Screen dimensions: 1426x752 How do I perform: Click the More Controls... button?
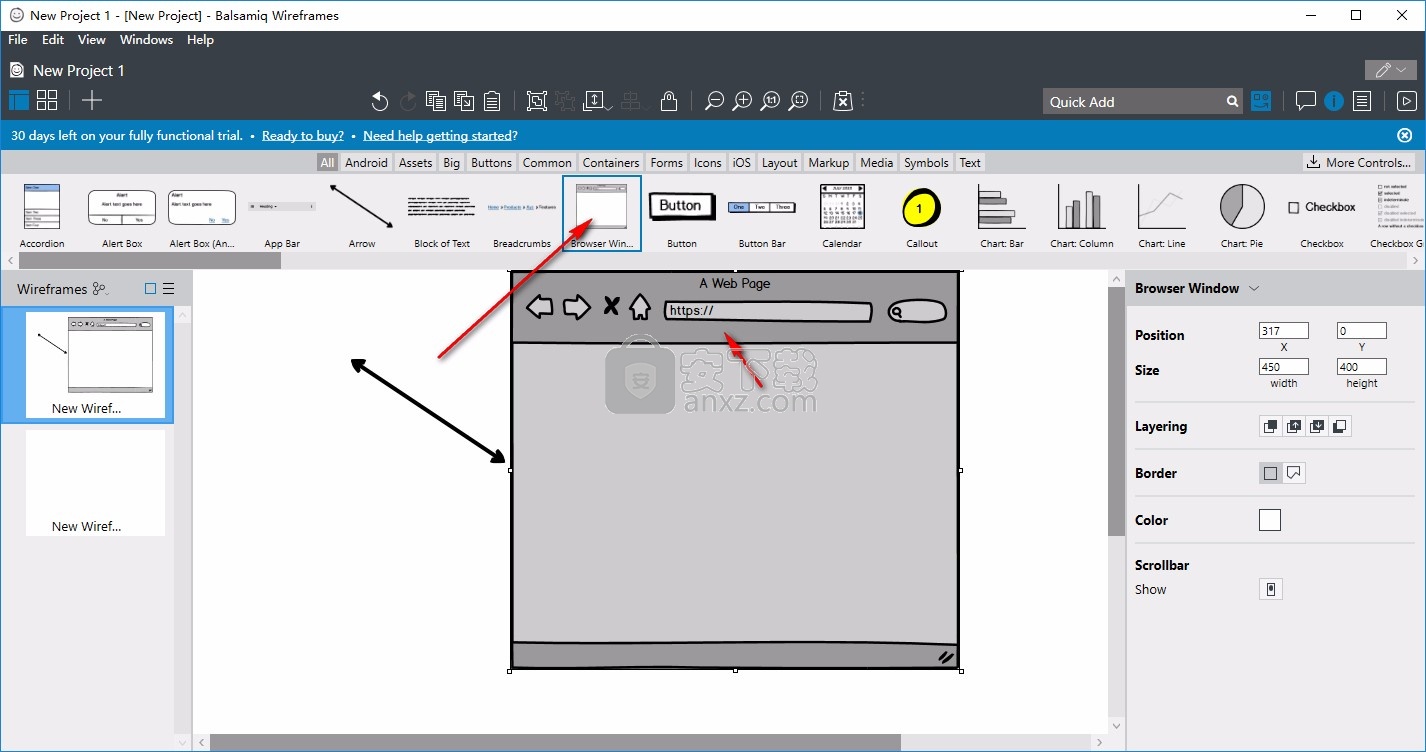pyautogui.click(x=1359, y=162)
